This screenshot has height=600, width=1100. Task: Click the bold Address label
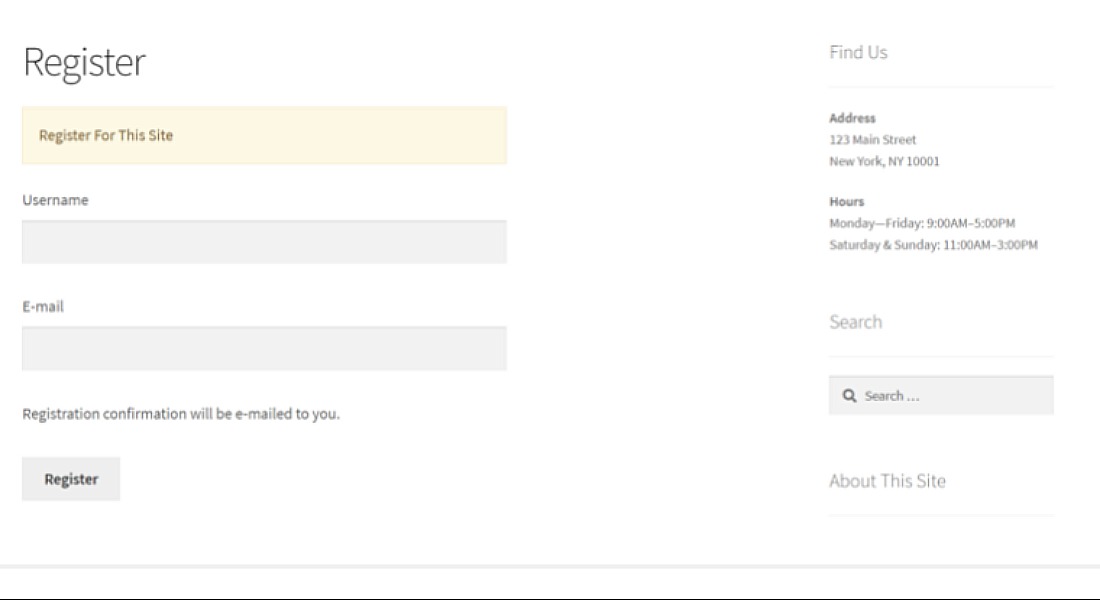(x=852, y=118)
